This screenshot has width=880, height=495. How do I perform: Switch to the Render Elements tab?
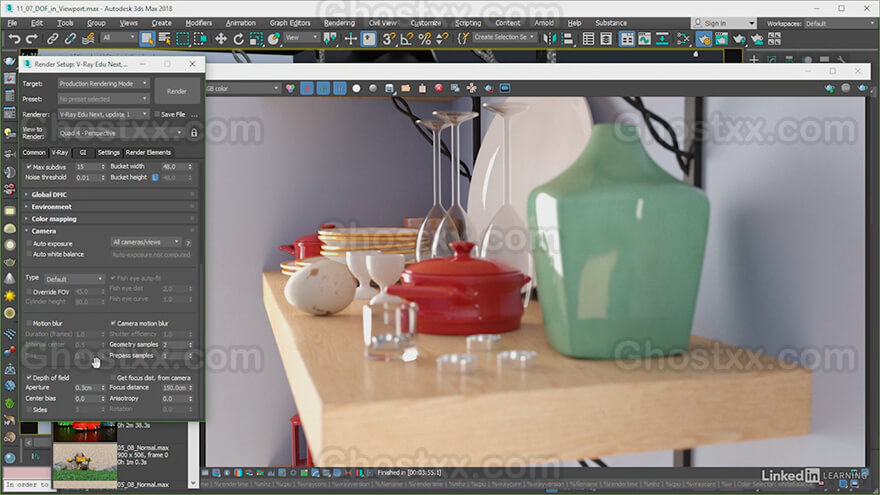click(x=148, y=152)
